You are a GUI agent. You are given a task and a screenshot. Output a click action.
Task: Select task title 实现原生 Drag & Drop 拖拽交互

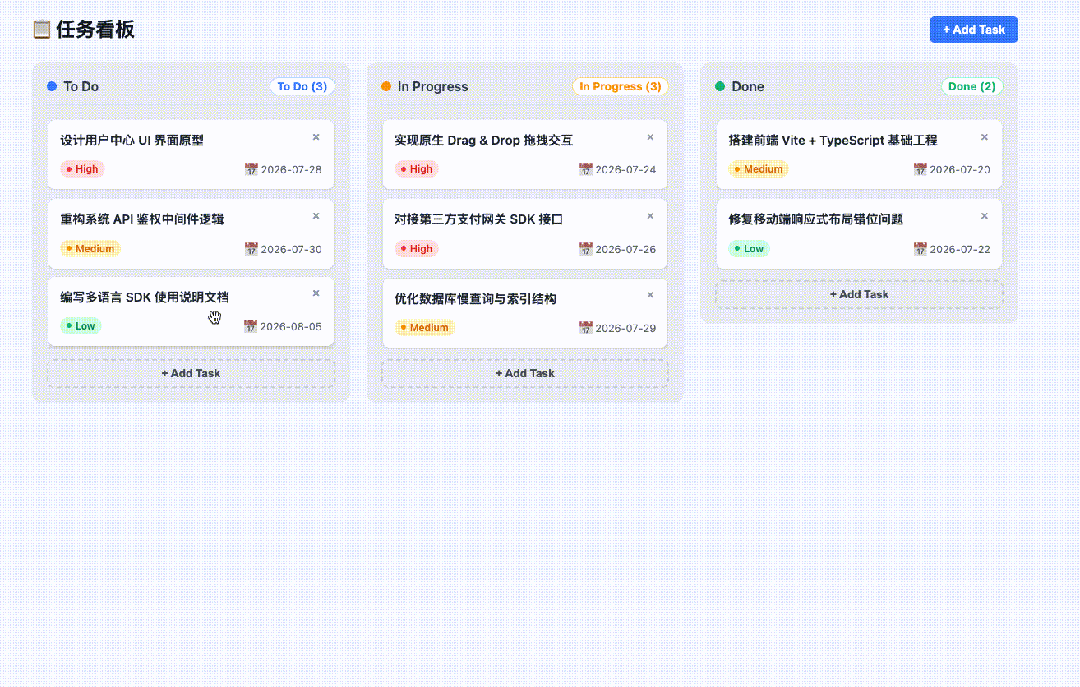coord(484,140)
